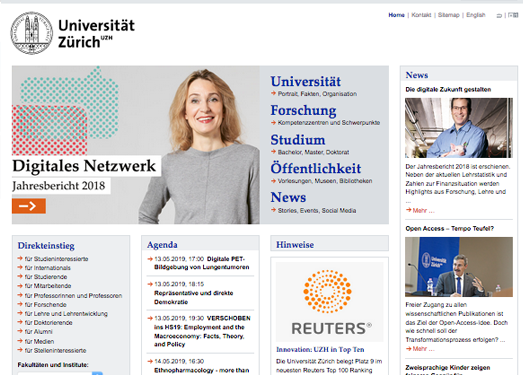Click the Hinweise heading
The width and height of the screenshot is (523, 375).
[x=295, y=245]
